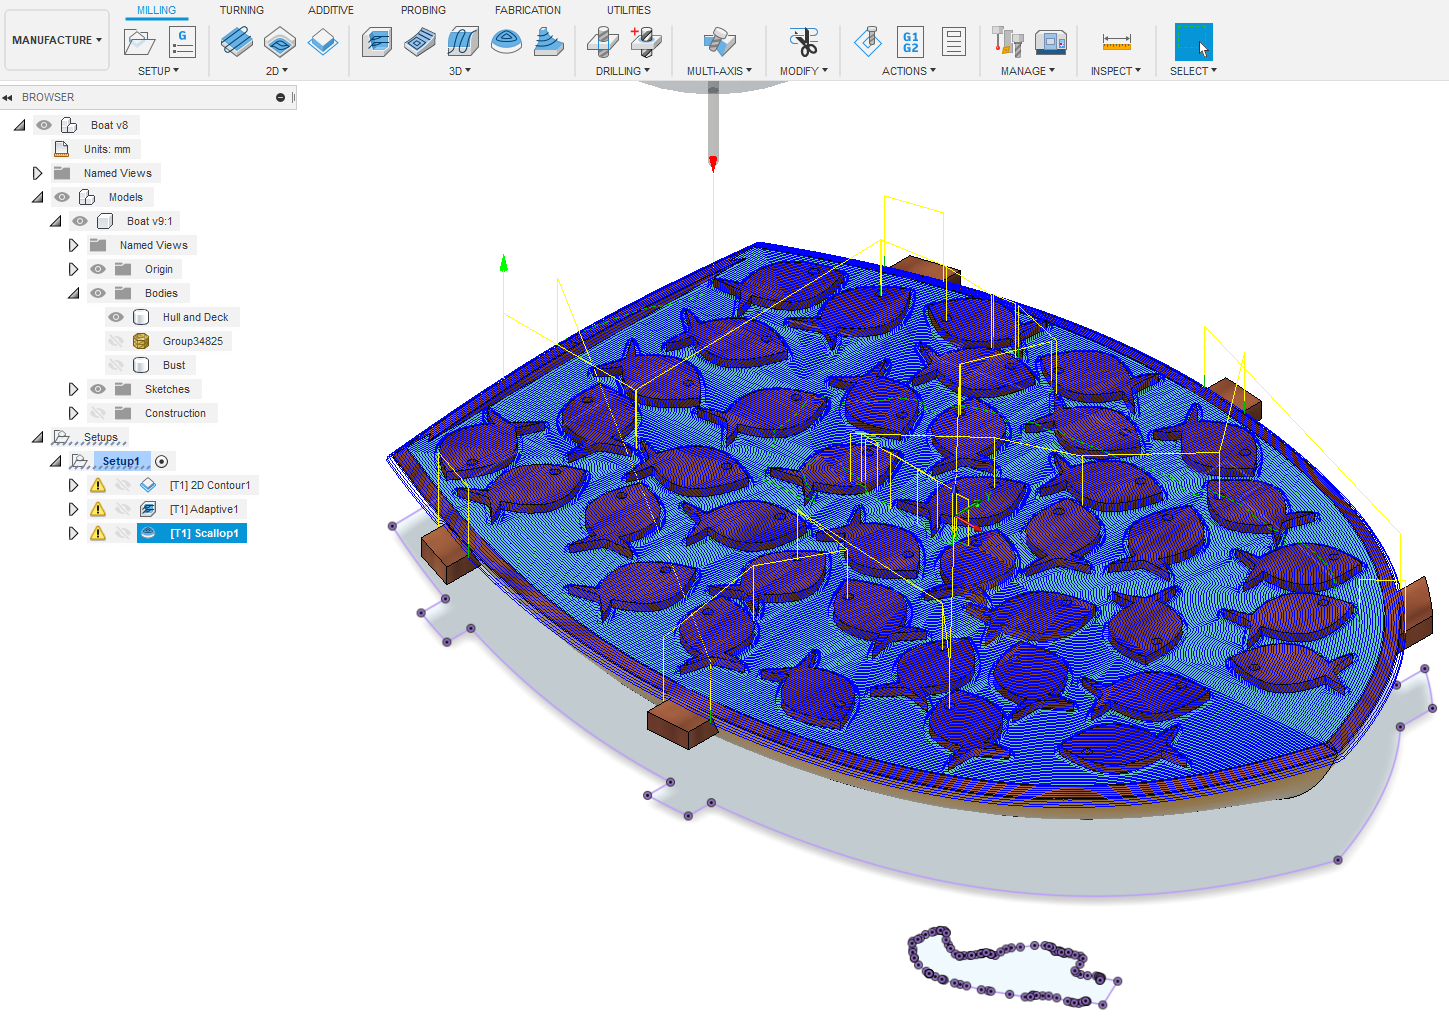Screen dimensions: 1449x1023
Task: Open the Manufacture workspace dropdown
Action: coord(57,40)
